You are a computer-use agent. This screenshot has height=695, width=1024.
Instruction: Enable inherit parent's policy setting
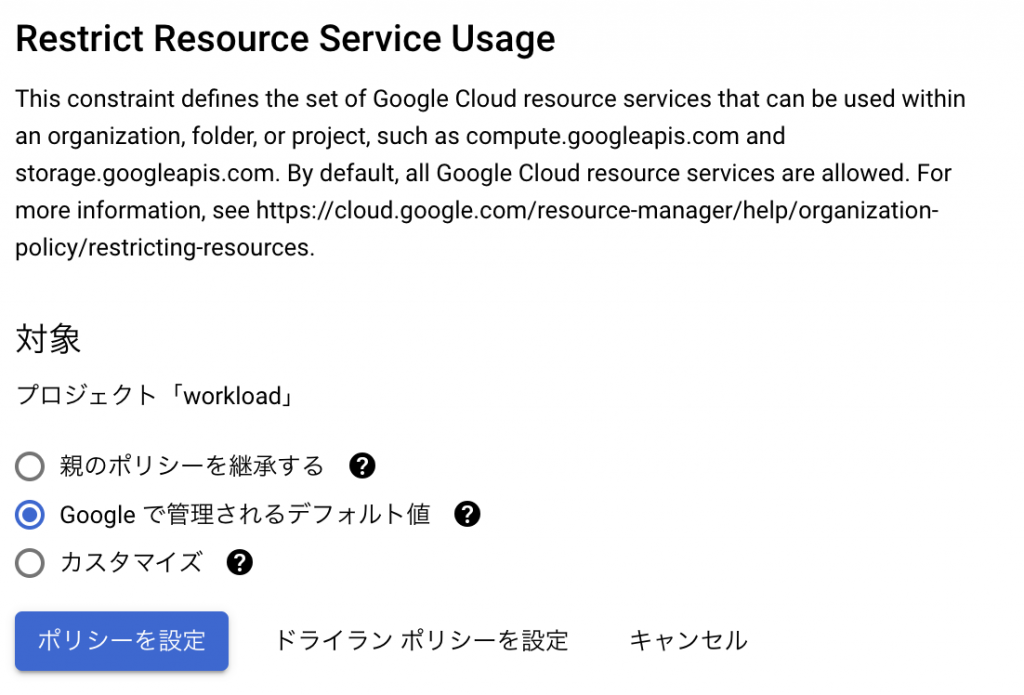(x=29, y=466)
